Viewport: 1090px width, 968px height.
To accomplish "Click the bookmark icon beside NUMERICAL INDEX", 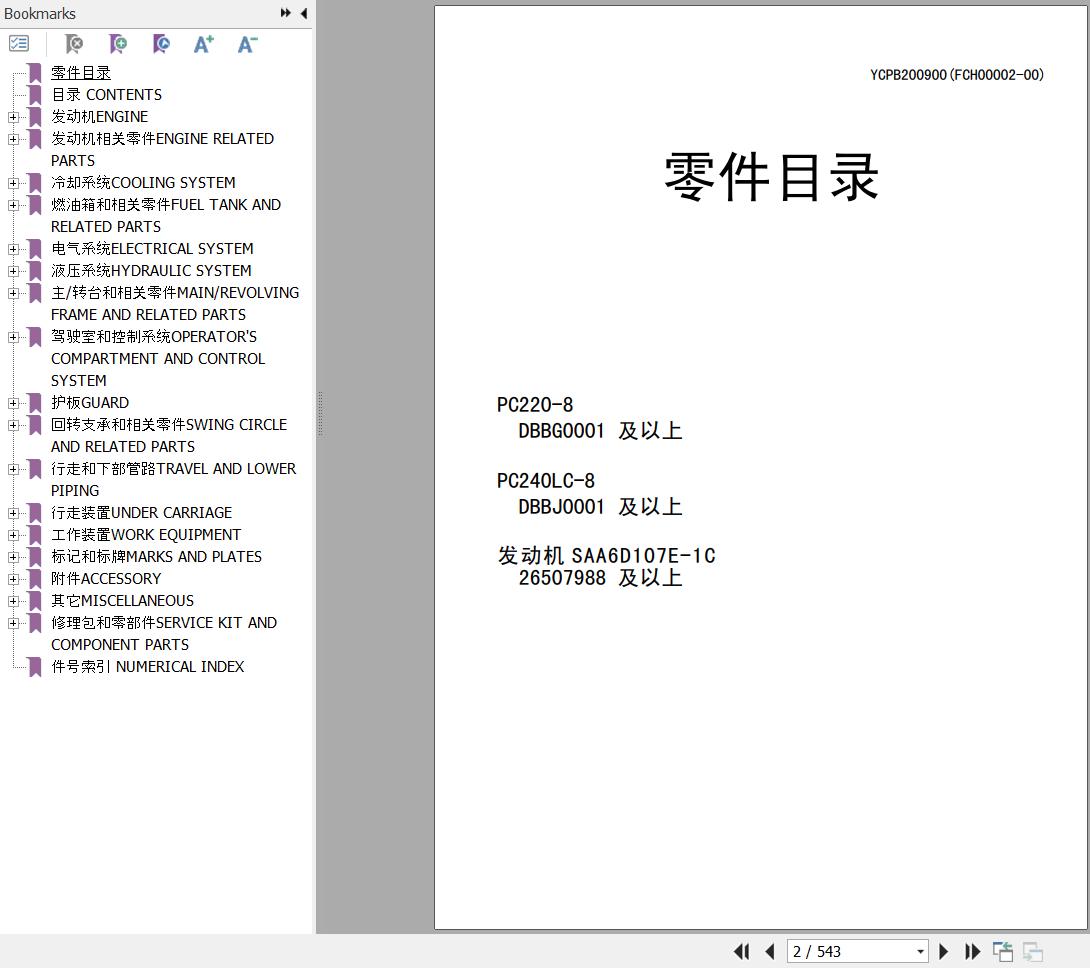I will (x=35, y=667).
